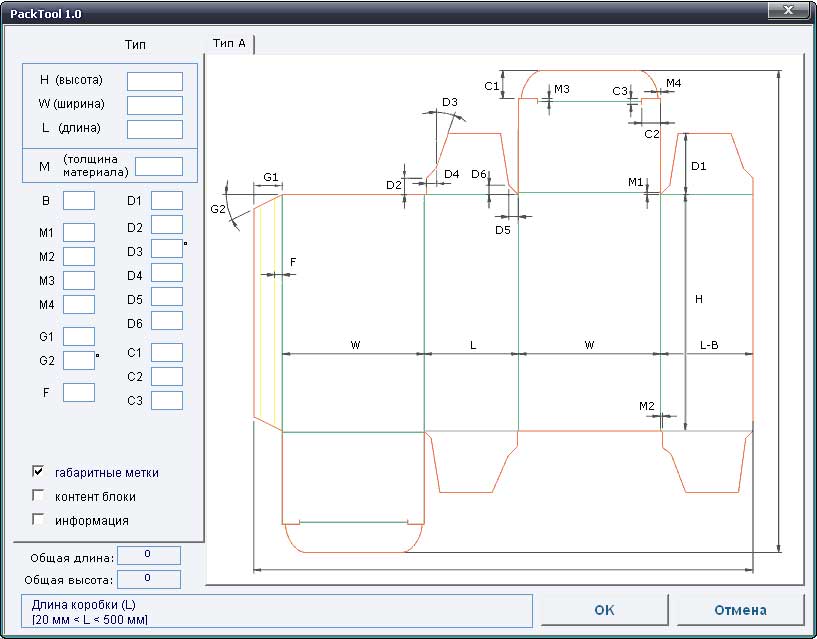Select the M4 value field

pos(79,304)
